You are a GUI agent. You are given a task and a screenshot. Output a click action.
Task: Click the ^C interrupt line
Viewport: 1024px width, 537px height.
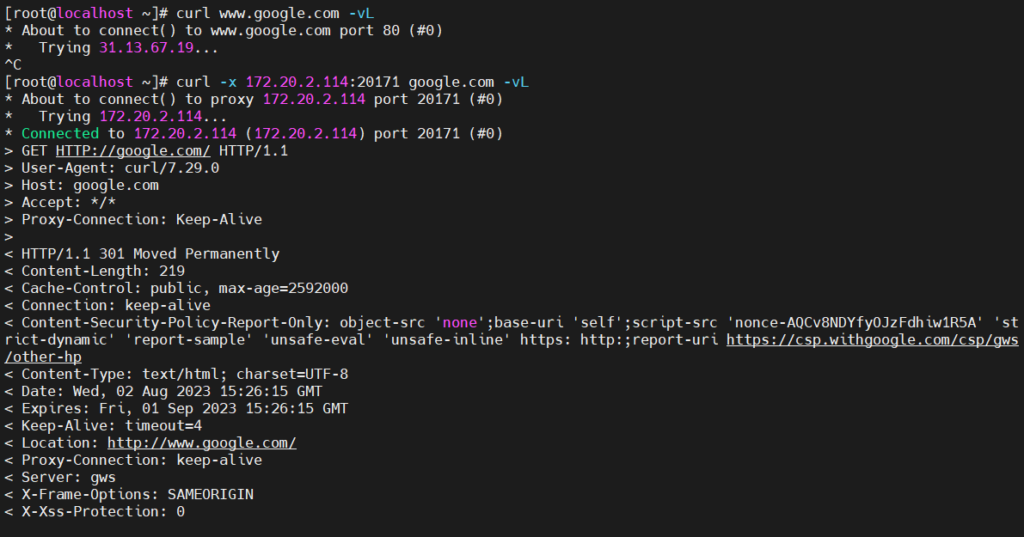[x=12, y=65]
